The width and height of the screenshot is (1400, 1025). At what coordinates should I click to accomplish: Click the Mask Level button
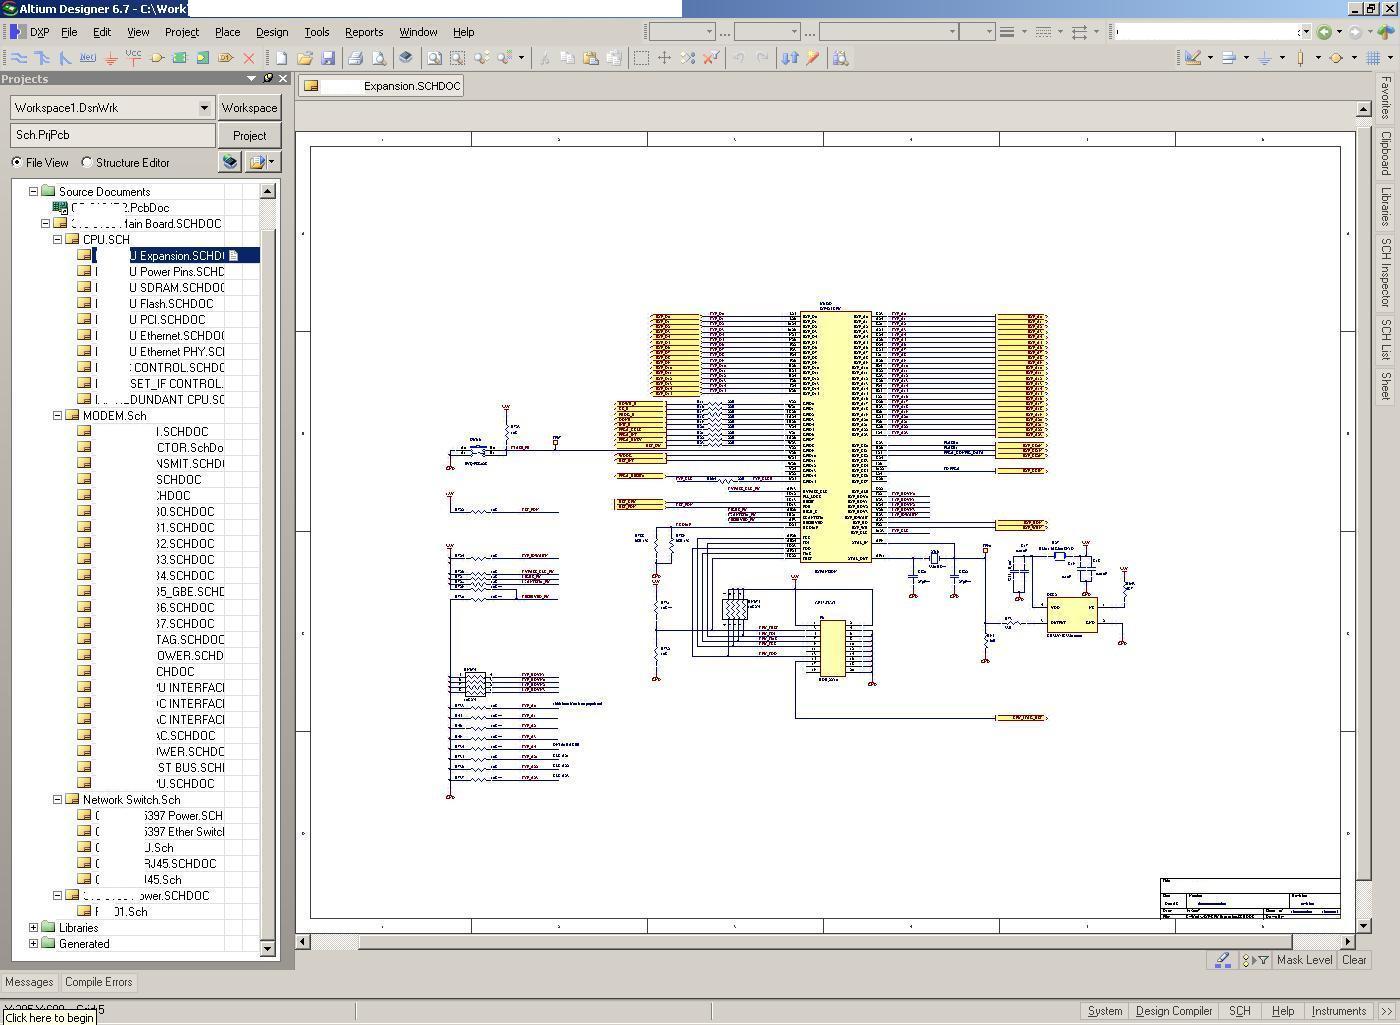[x=1303, y=960]
